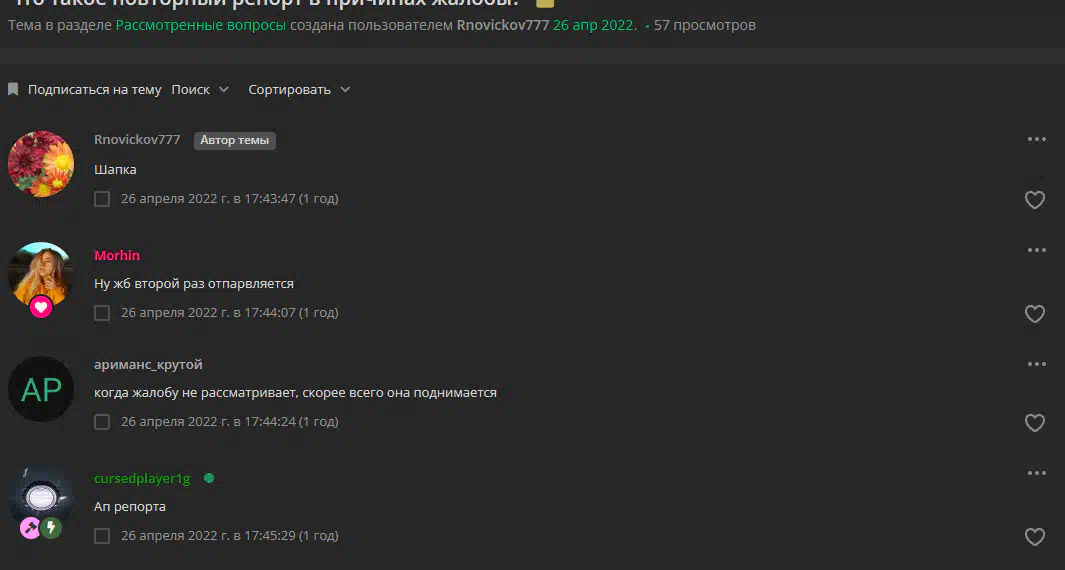The width and height of the screenshot is (1065, 570).
Task: Open the cursedplayer1g username profile link
Action: click(x=142, y=478)
